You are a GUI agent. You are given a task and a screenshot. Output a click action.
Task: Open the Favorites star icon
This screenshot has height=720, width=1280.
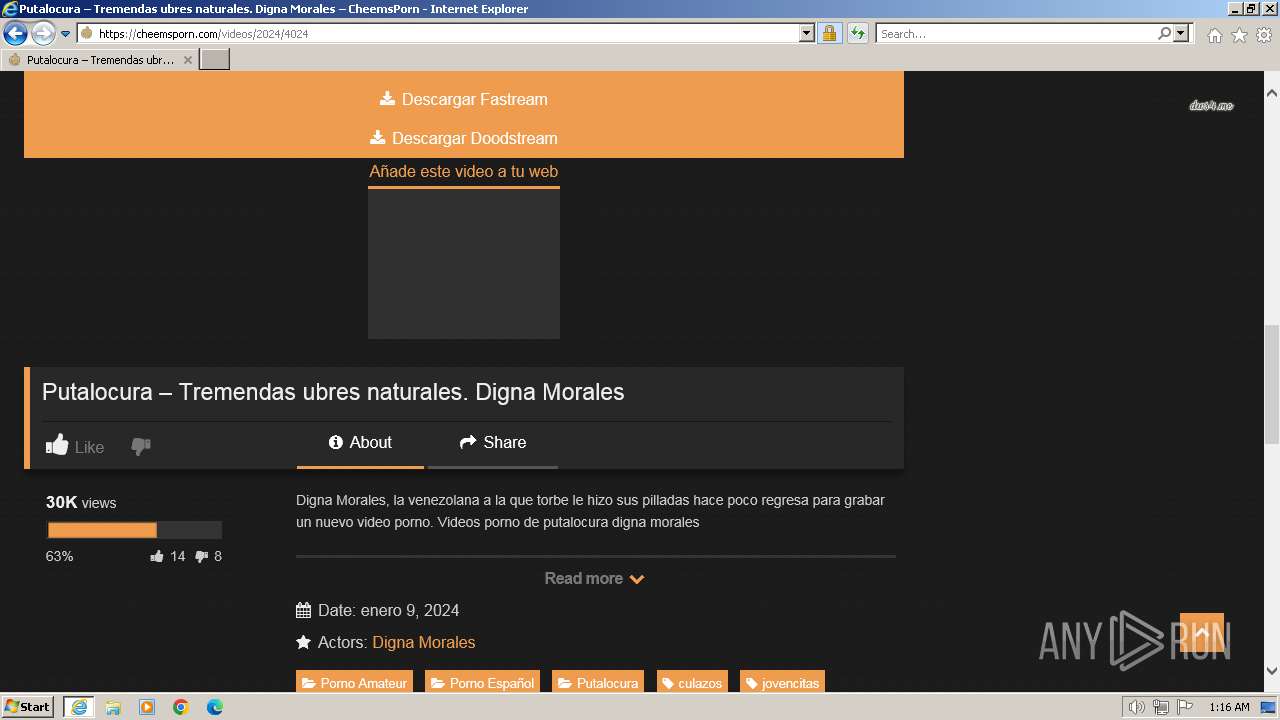tap(1239, 35)
